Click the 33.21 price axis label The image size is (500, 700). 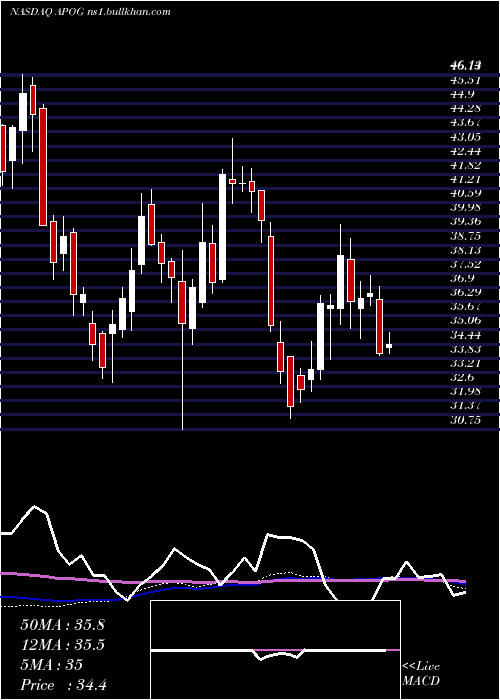466,364
